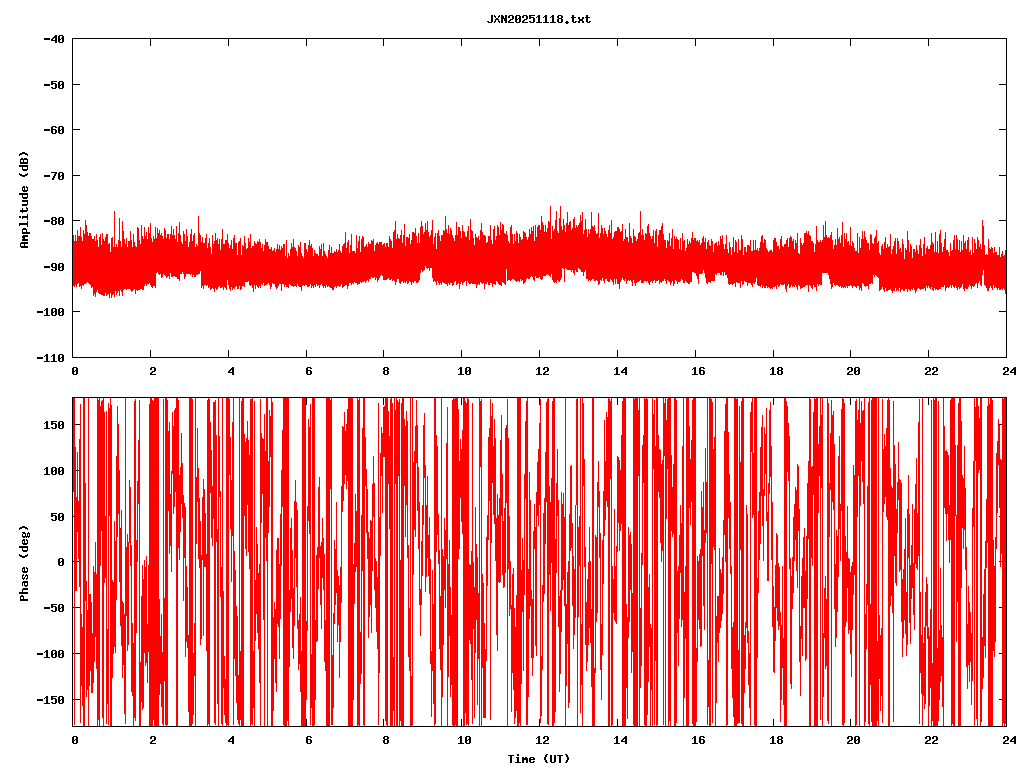Click hour 12 tick below amplitude plot
The image size is (1024, 768).
click(541, 371)
